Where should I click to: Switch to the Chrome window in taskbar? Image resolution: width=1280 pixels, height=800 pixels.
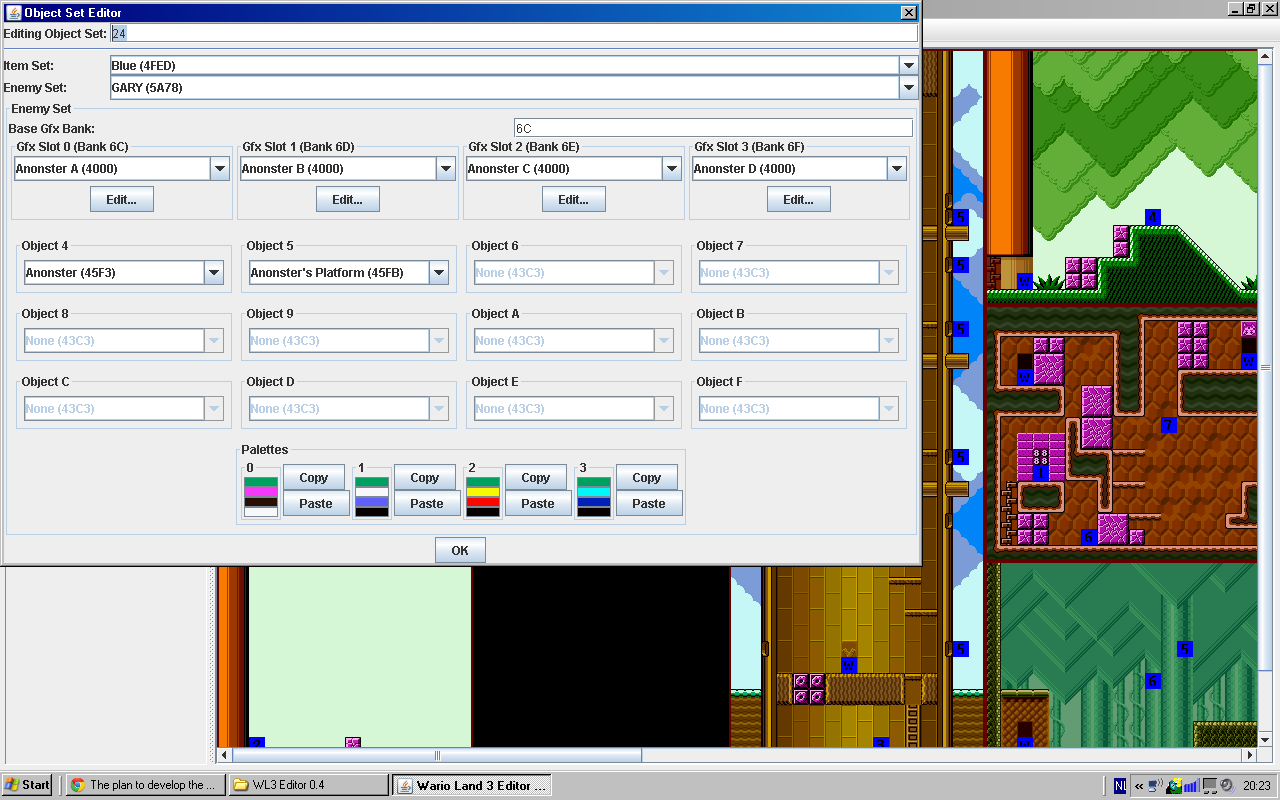point(145,785)
